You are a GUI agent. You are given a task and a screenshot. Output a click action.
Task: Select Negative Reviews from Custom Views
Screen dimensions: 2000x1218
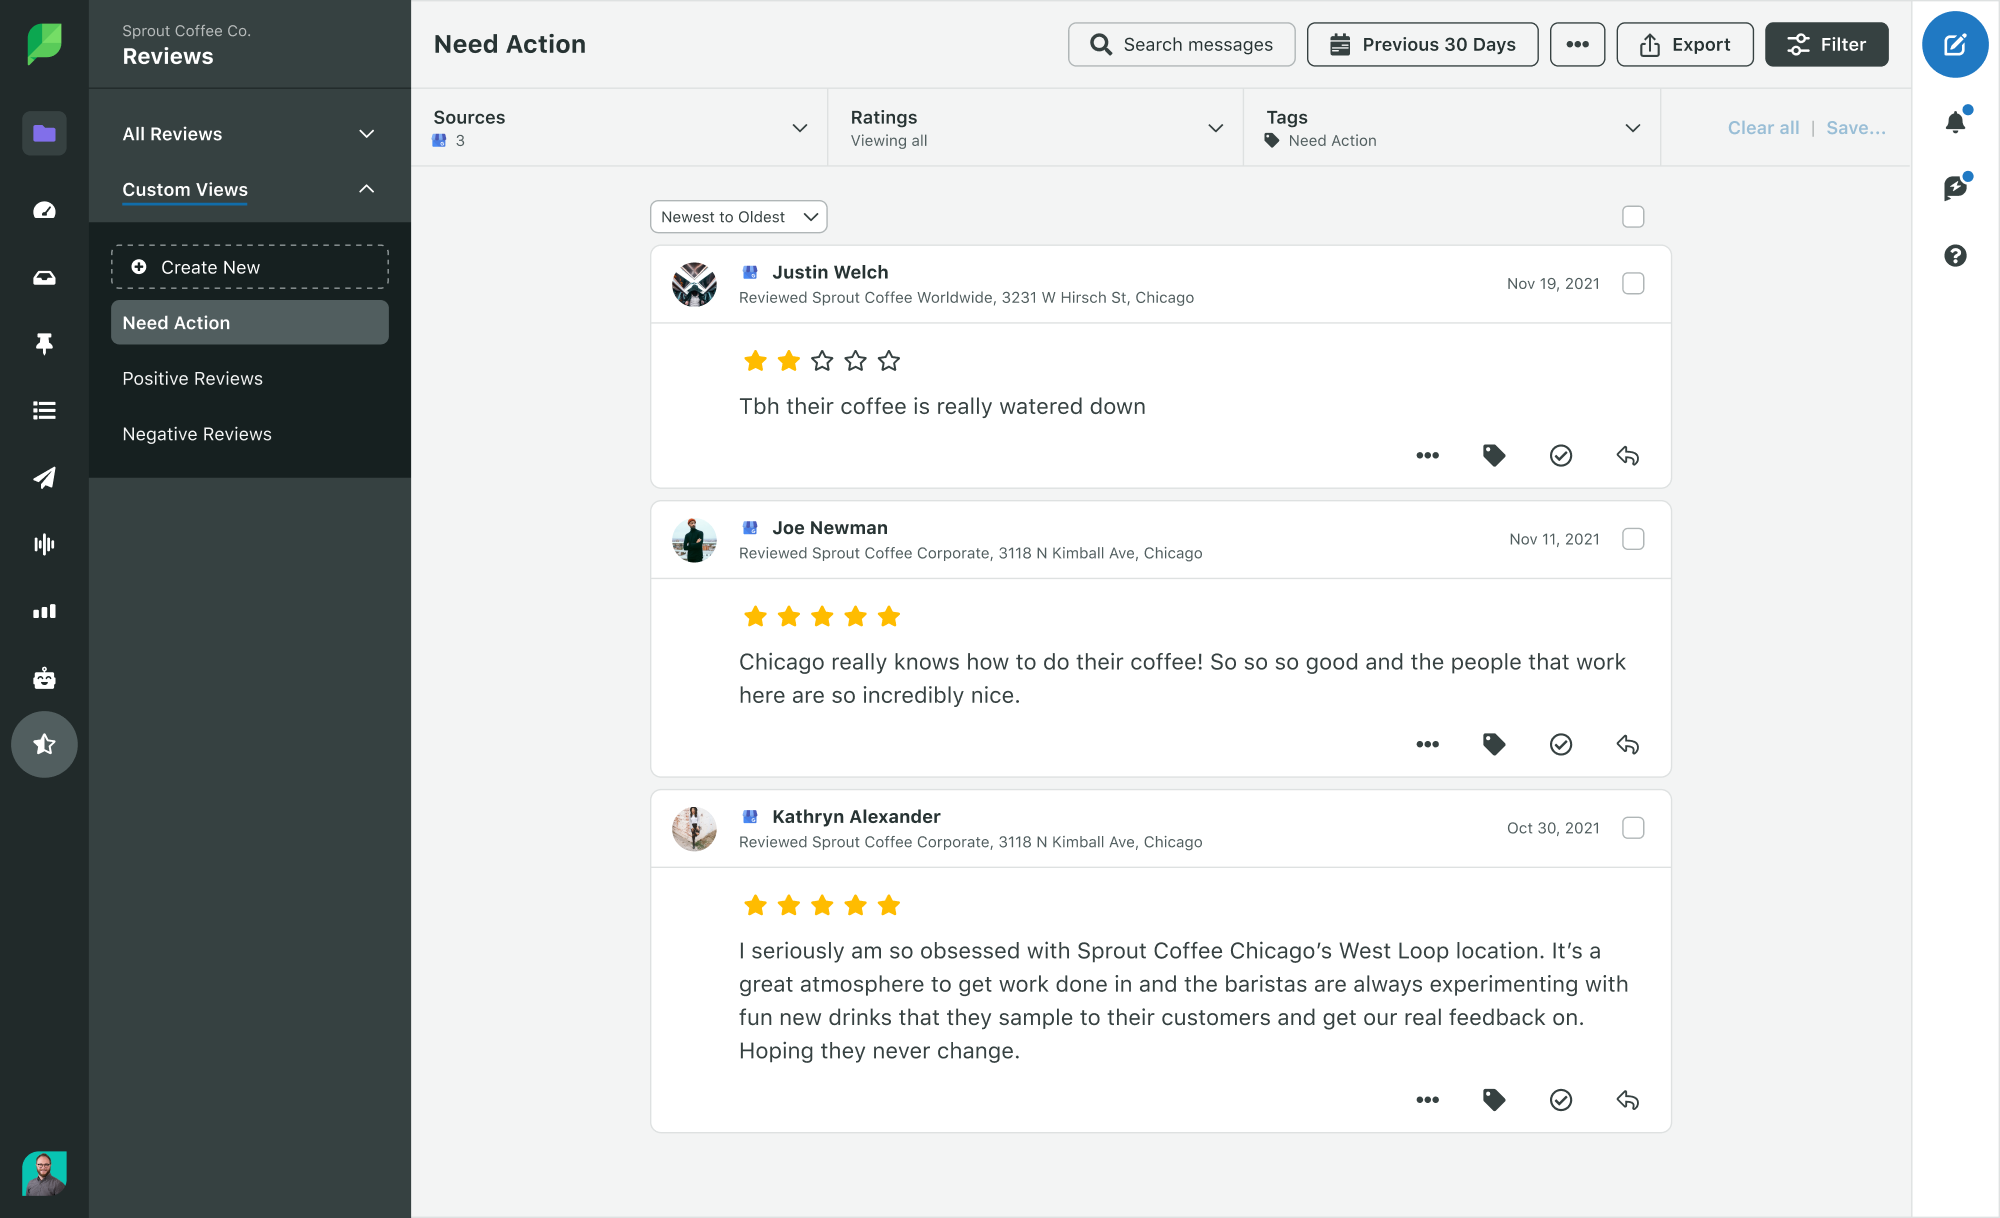pos(197,434)
